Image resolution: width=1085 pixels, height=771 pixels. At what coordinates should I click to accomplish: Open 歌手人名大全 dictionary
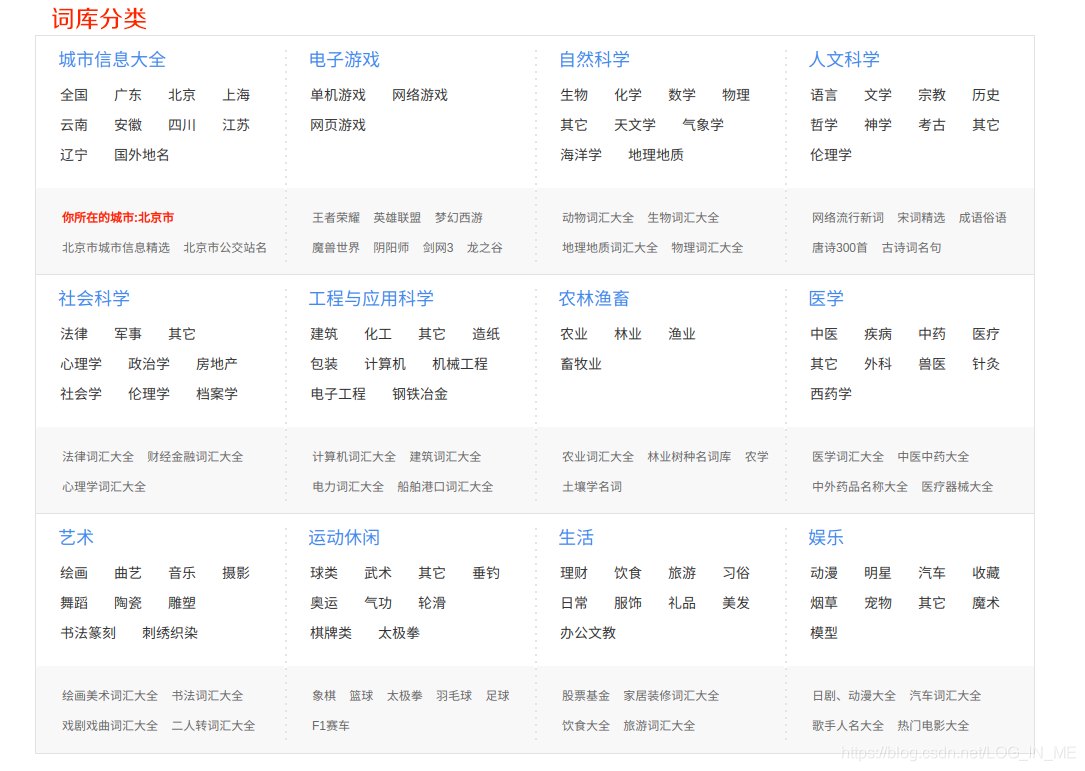click(848, 726)
